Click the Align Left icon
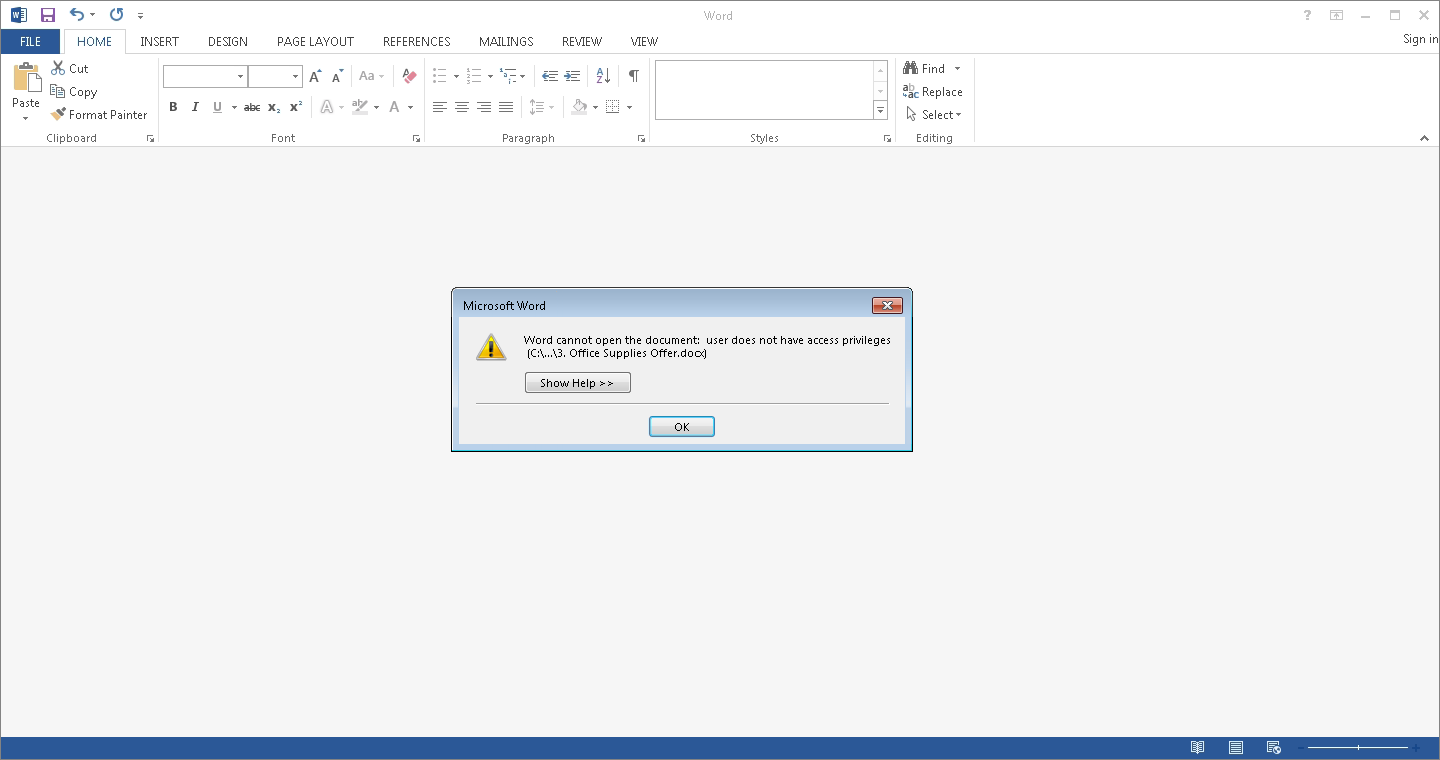This screenshot has height=760, width=1440. coord(440,107)
